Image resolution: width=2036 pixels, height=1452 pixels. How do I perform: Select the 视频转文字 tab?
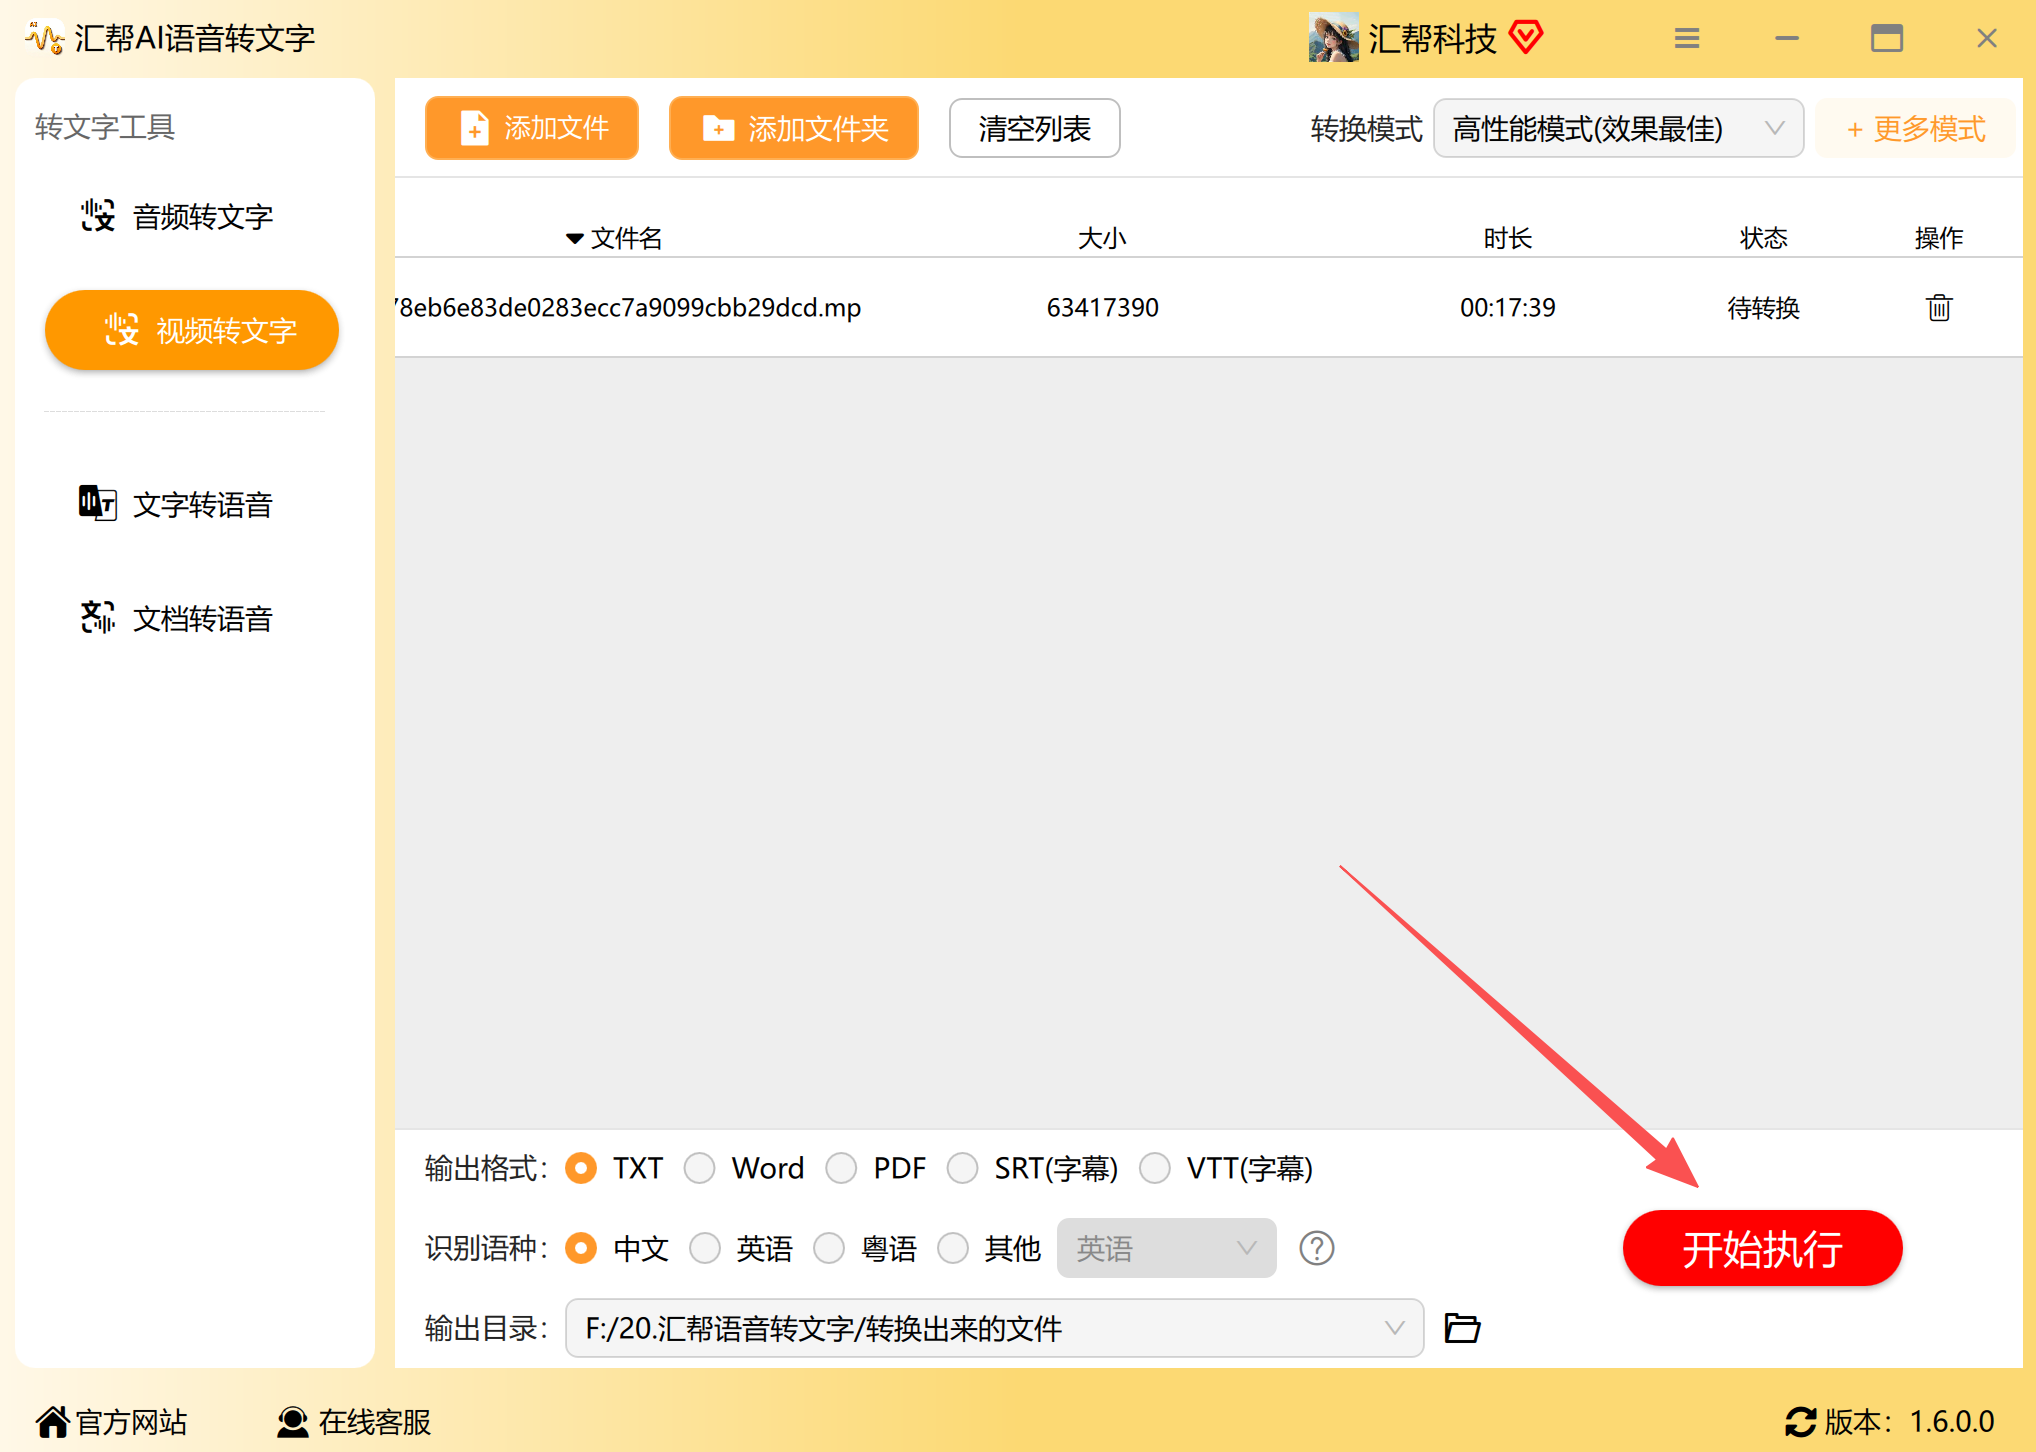pos(192,330)
